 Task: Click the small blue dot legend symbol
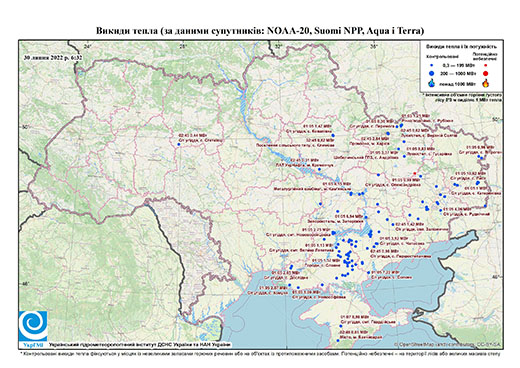pos(432,65)
